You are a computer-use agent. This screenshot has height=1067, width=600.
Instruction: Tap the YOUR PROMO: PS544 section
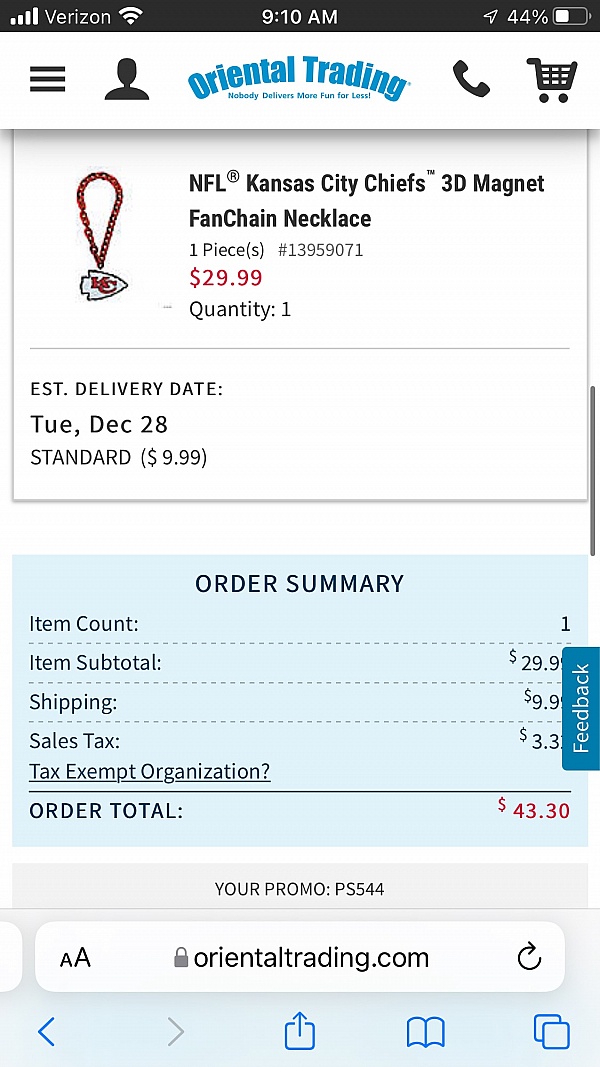299,888
